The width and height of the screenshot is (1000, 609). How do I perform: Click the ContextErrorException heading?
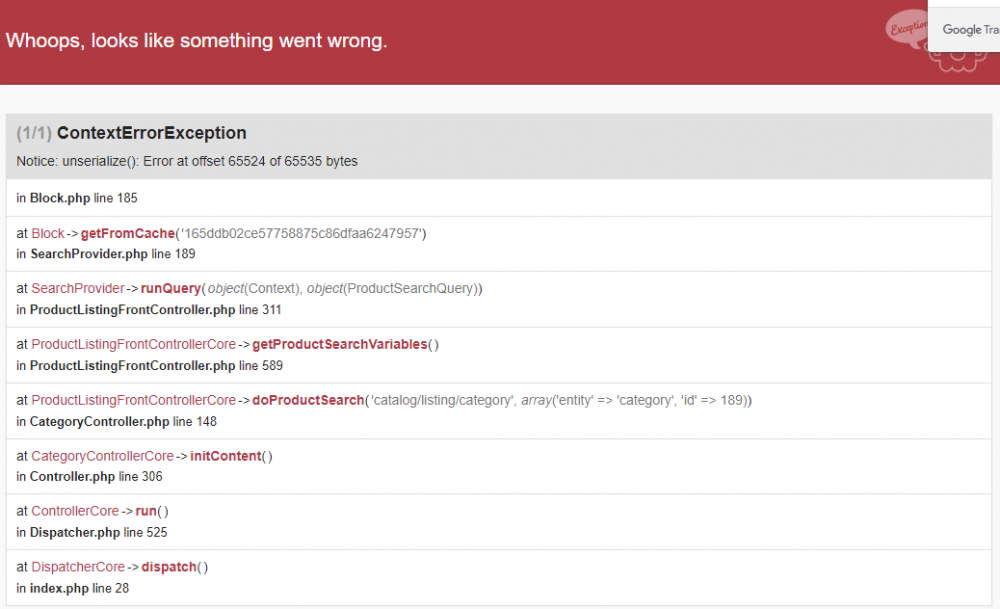click(x=151, y=133)
